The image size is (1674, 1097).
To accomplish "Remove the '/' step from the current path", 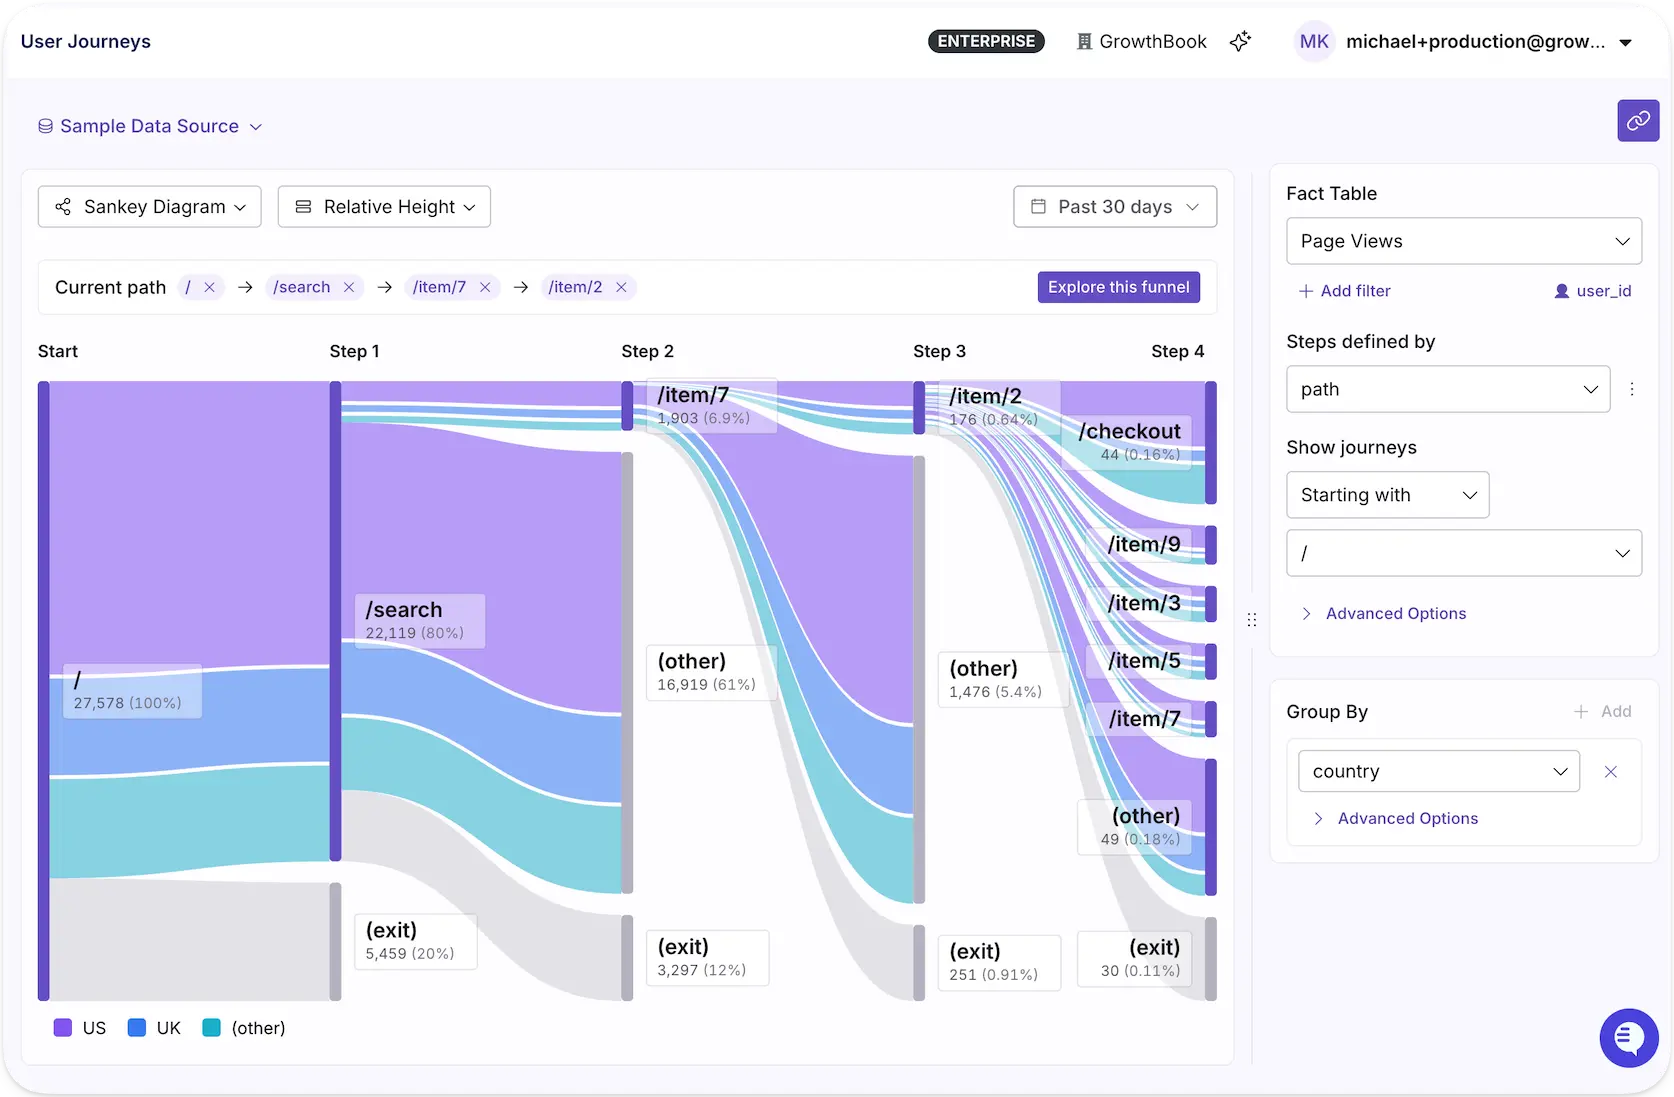I will pyautogui.click(x=209, y=287).
